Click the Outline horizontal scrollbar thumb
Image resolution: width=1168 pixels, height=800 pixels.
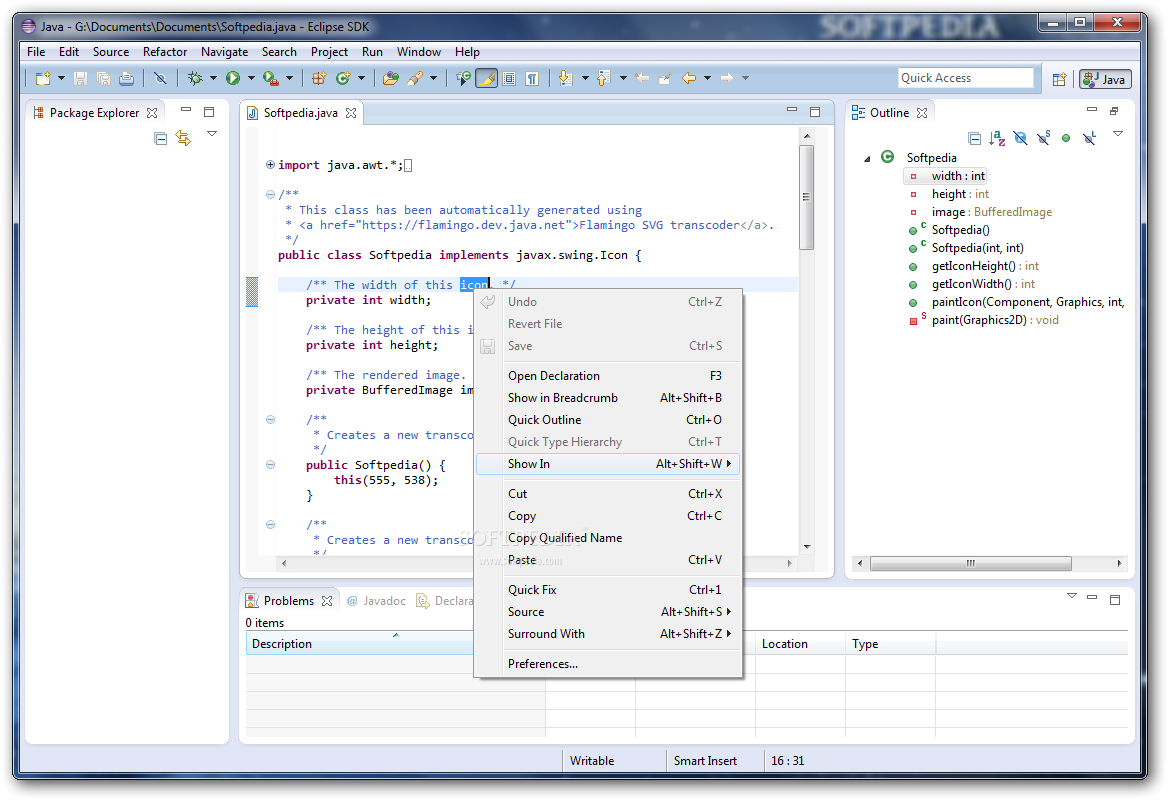(971, 564)
